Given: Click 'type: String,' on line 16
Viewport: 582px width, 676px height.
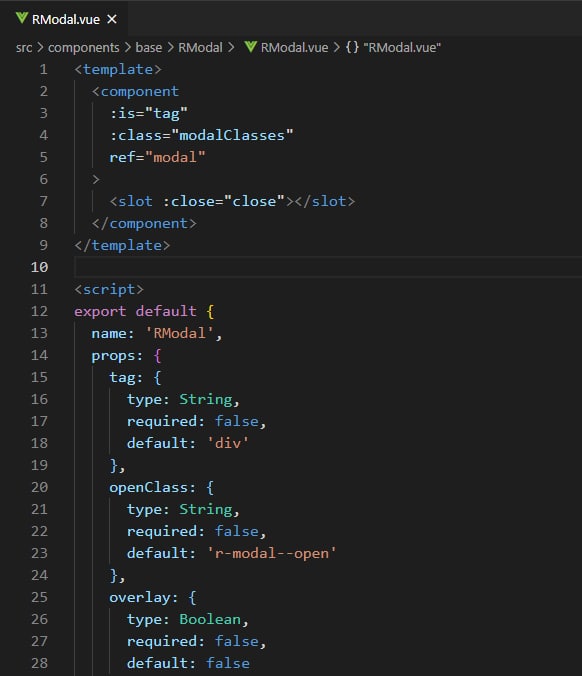Looking at the screenshot, I should coord(183,400).
